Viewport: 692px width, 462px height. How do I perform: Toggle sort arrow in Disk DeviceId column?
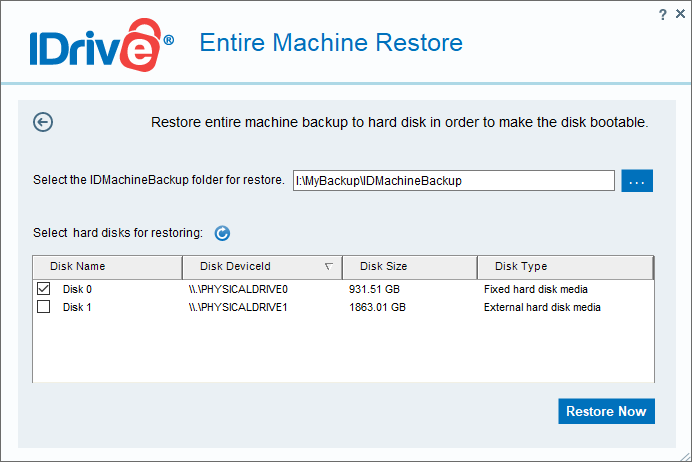click(329, 267)
